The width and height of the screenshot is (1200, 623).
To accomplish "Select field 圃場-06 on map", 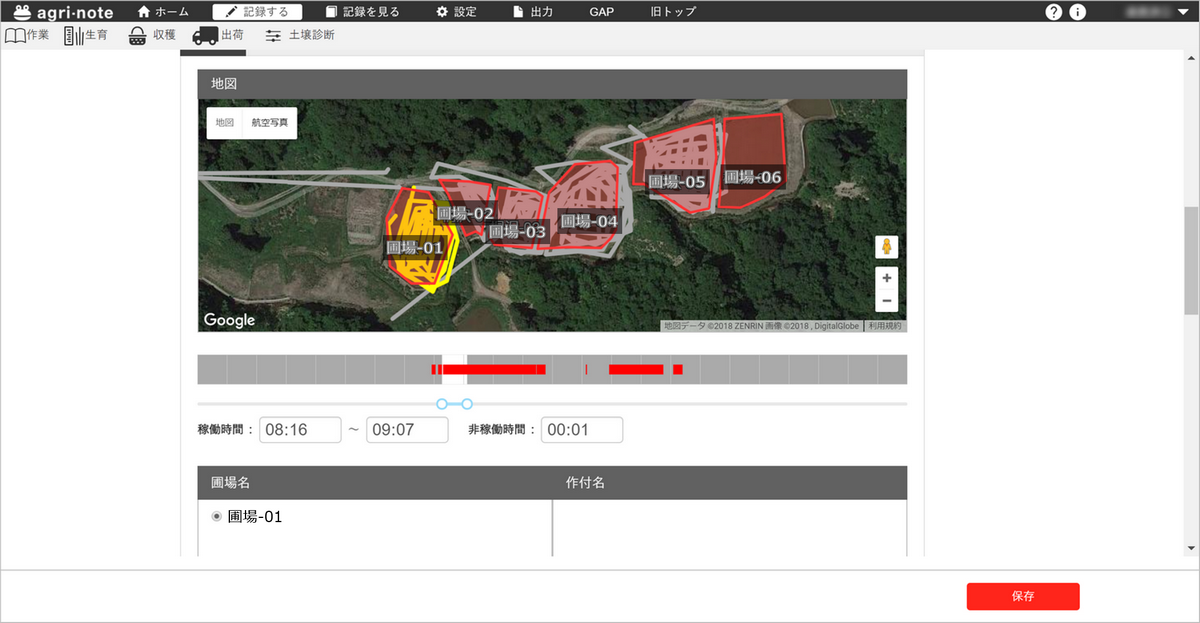I will 752,177.
